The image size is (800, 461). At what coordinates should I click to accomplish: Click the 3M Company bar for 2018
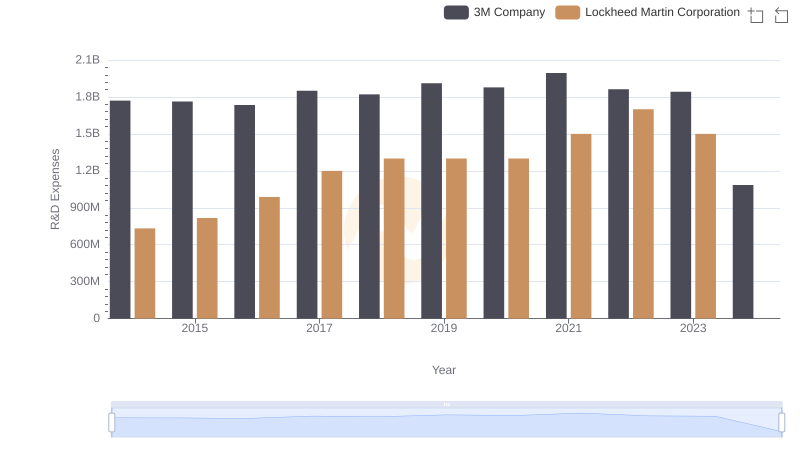[x=369, y=207]
